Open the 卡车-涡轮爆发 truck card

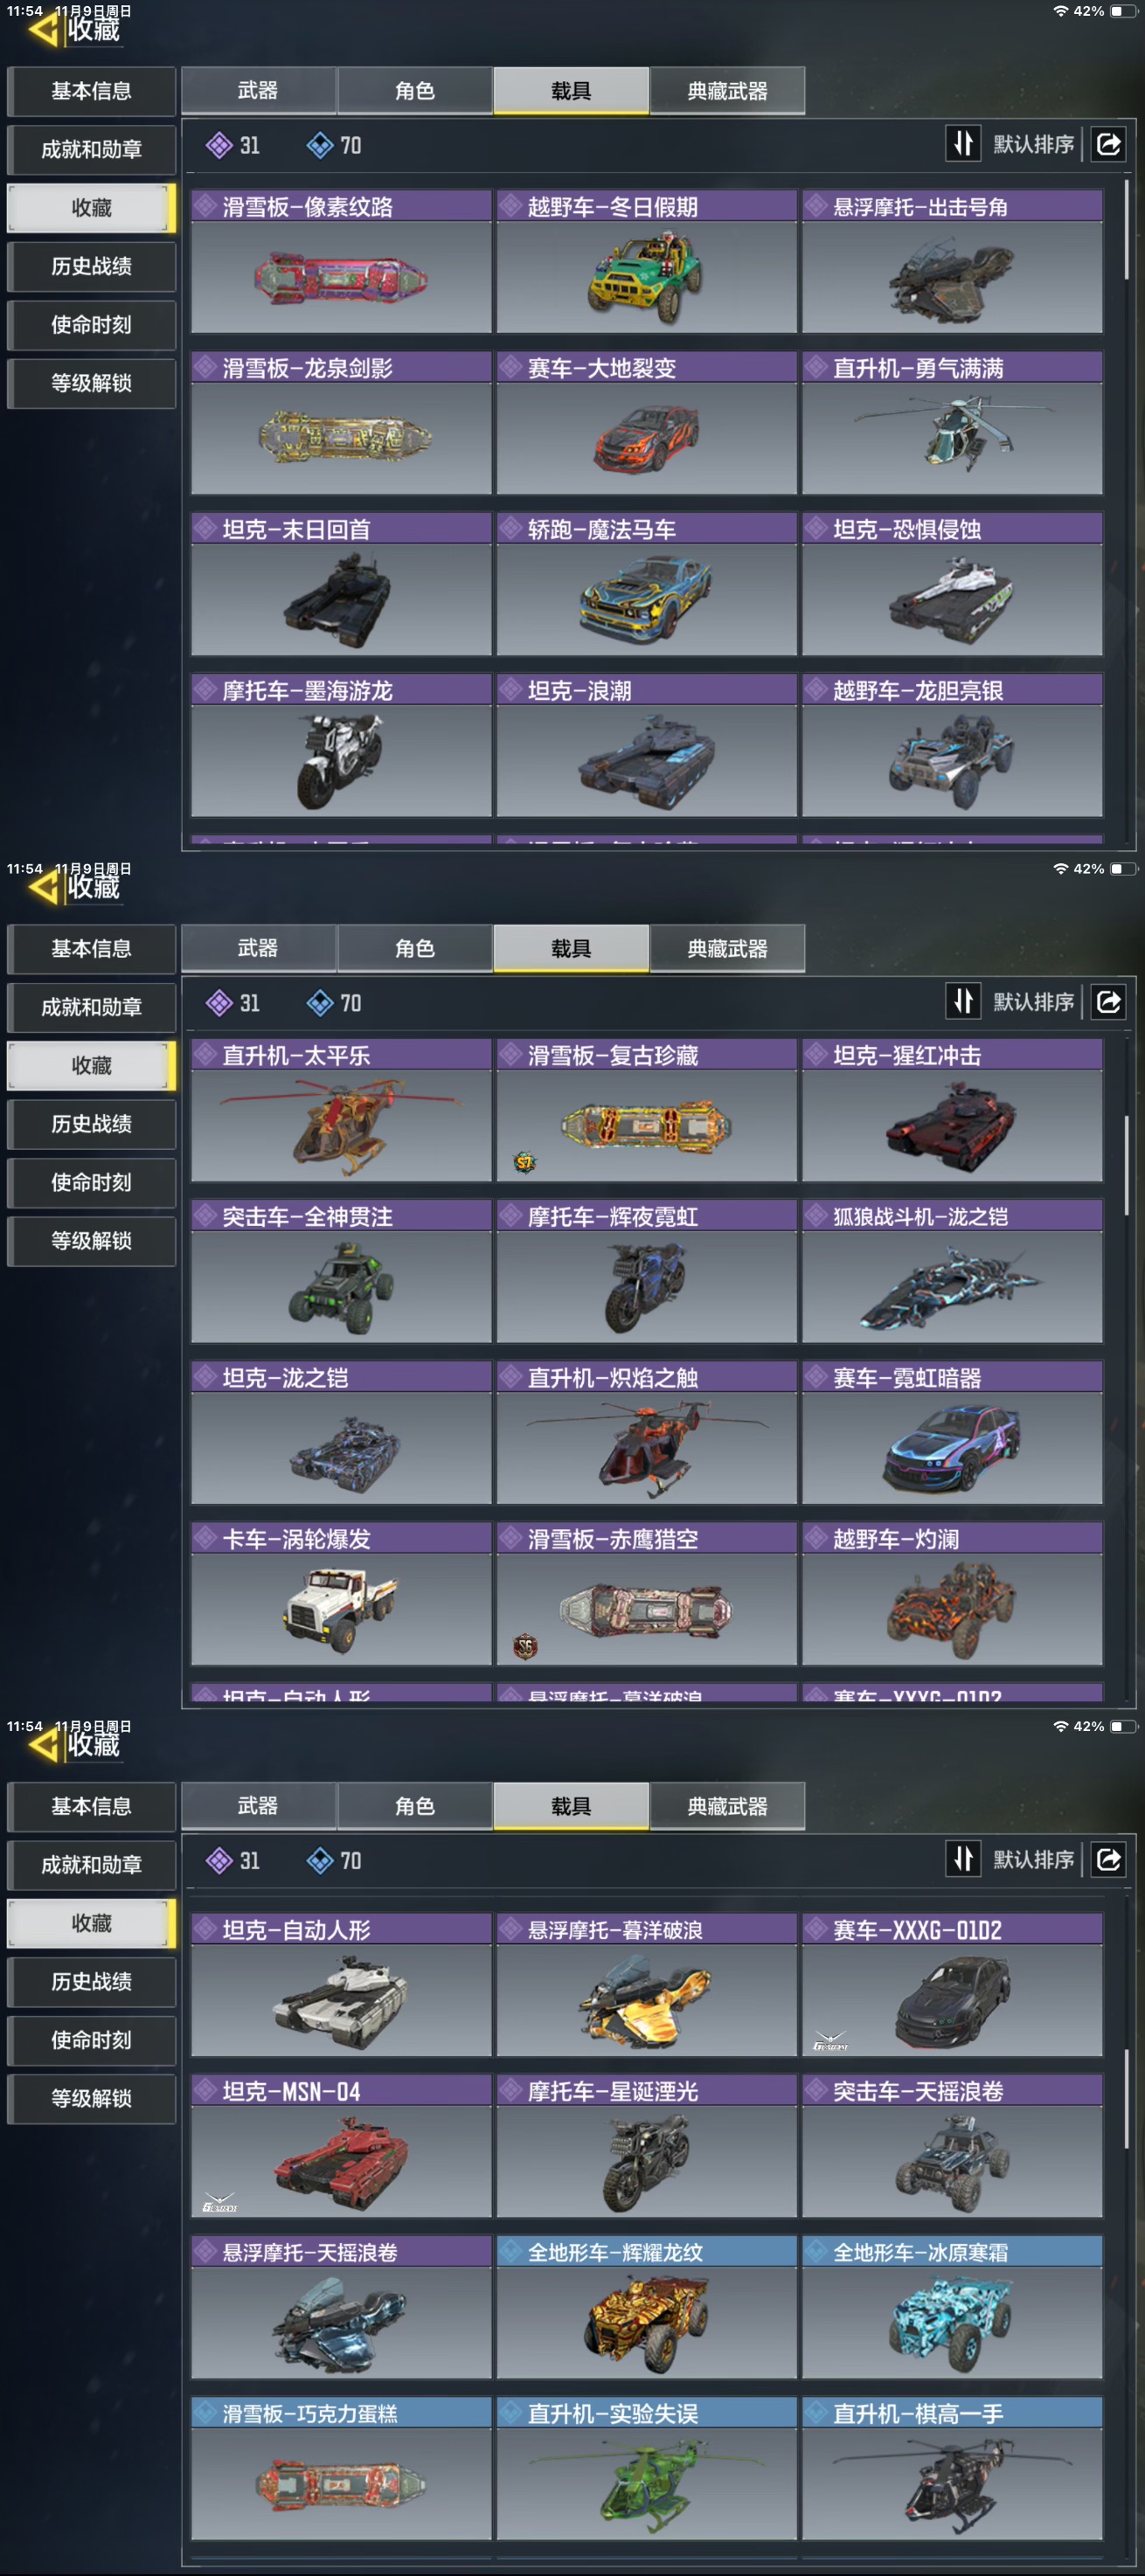pos(341,1594)
